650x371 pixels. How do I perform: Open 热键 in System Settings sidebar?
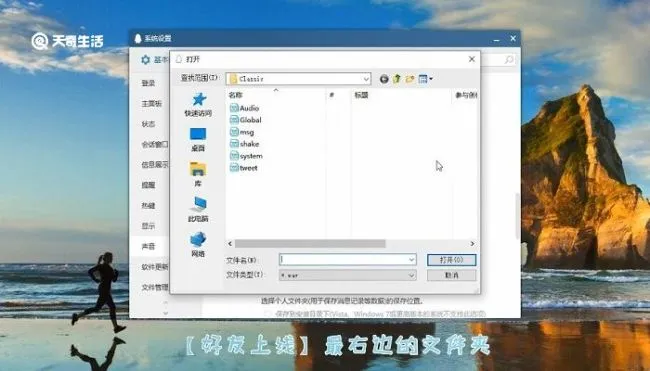148,206
